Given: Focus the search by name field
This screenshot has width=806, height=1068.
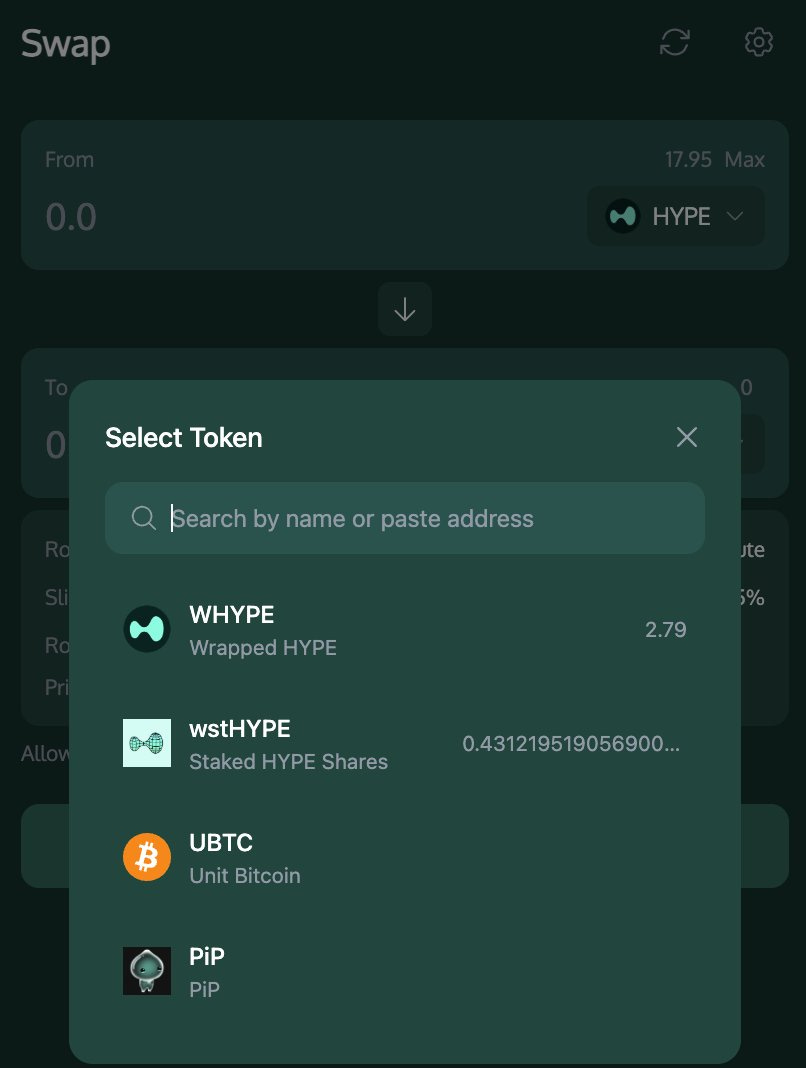Looking at the screenshot, I should tap(405, 518).
